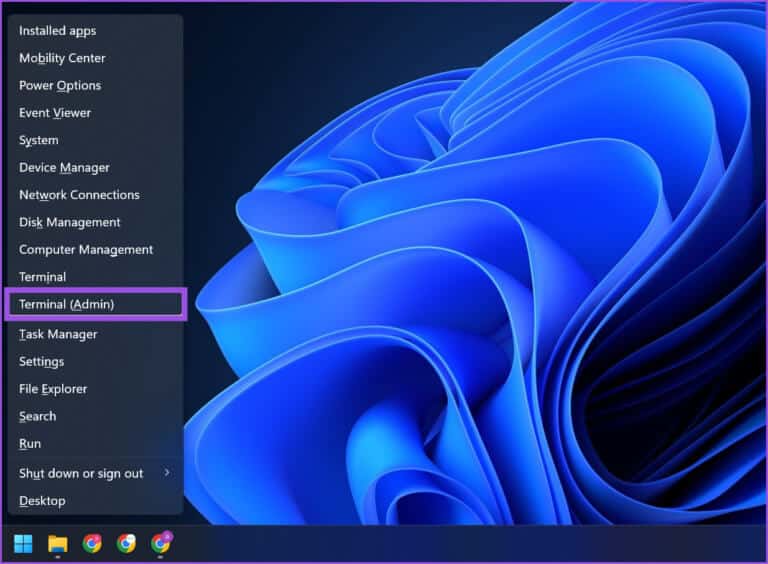The width and height of the screenshot is (768, 564).
Task: Open Device Manager
Action: (x=96, y=168)
